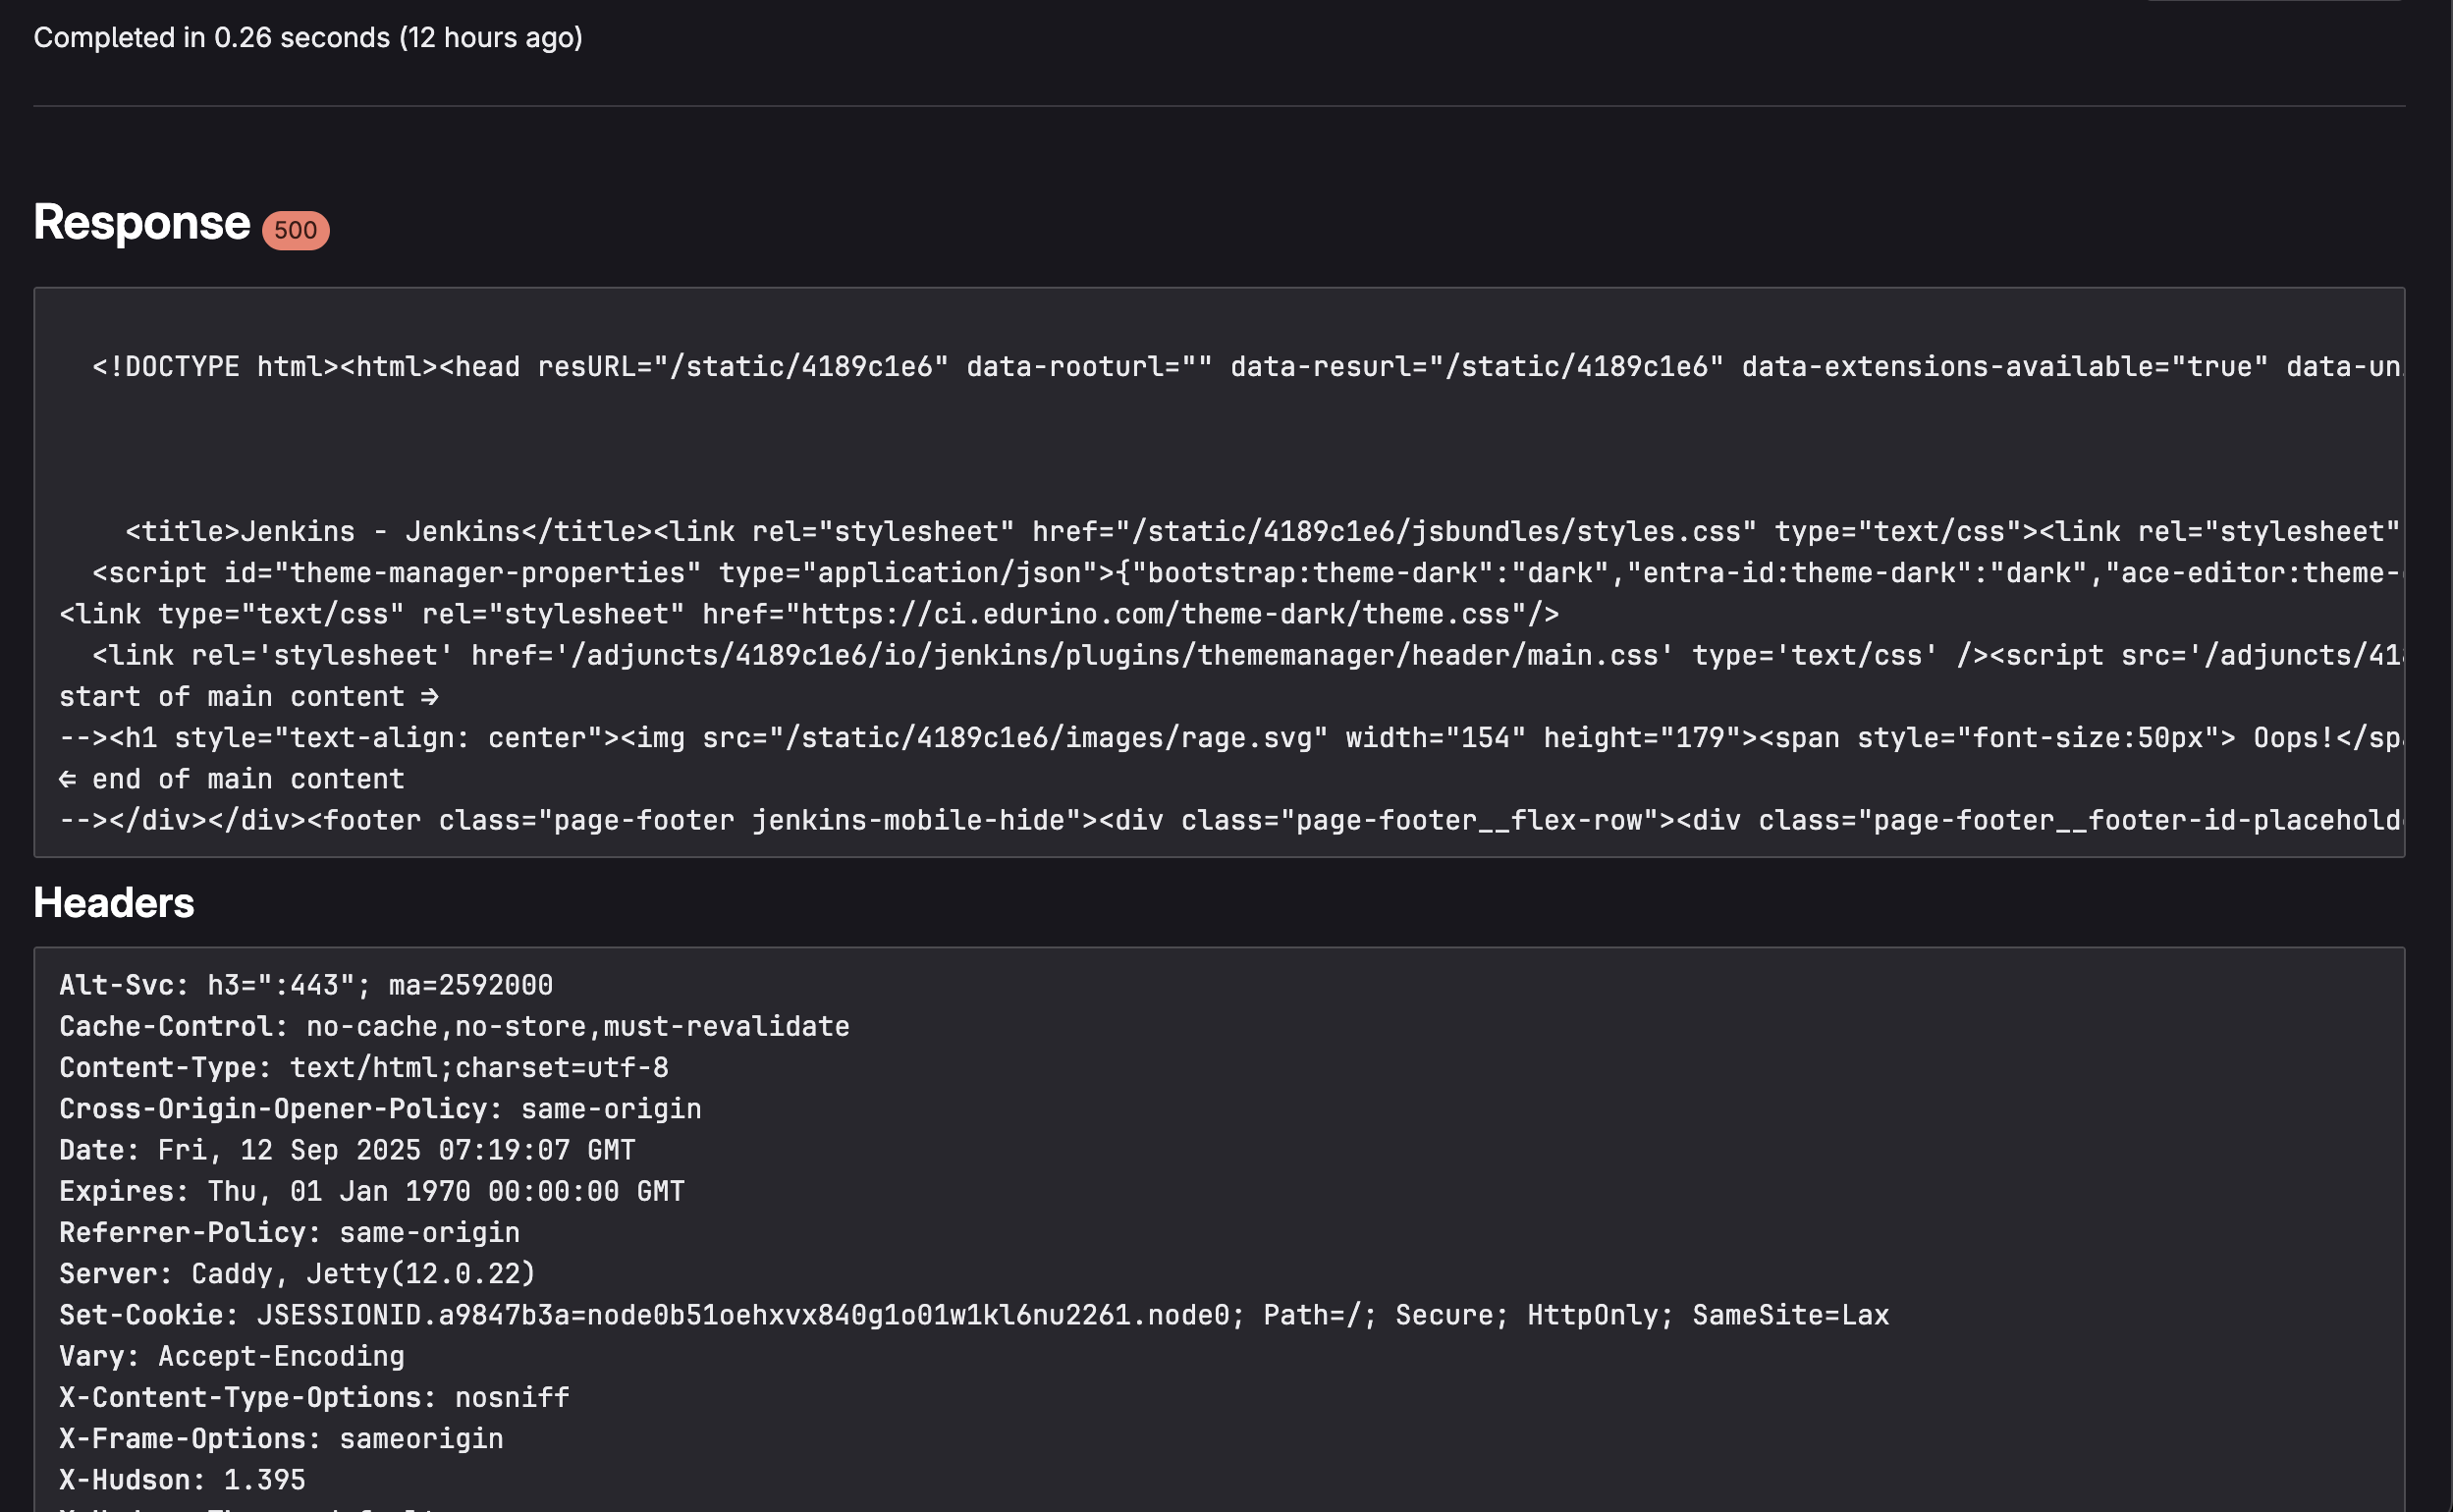Click the theme-manager-properties script line
Image resolution: width=2453 pixels, height=1512 pixels.
point(1247,573)
